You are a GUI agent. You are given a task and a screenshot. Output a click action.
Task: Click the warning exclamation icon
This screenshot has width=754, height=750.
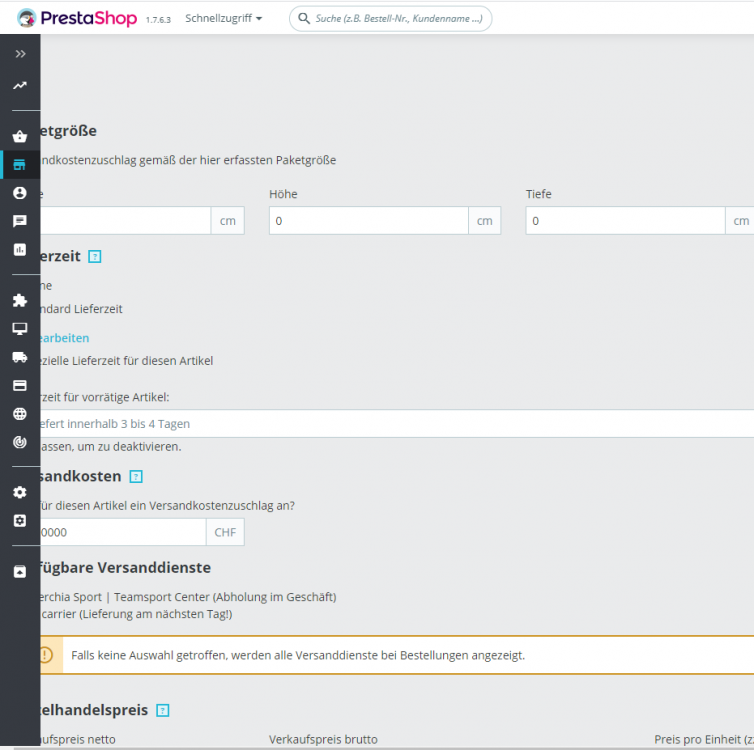click(x=46, y=655)
